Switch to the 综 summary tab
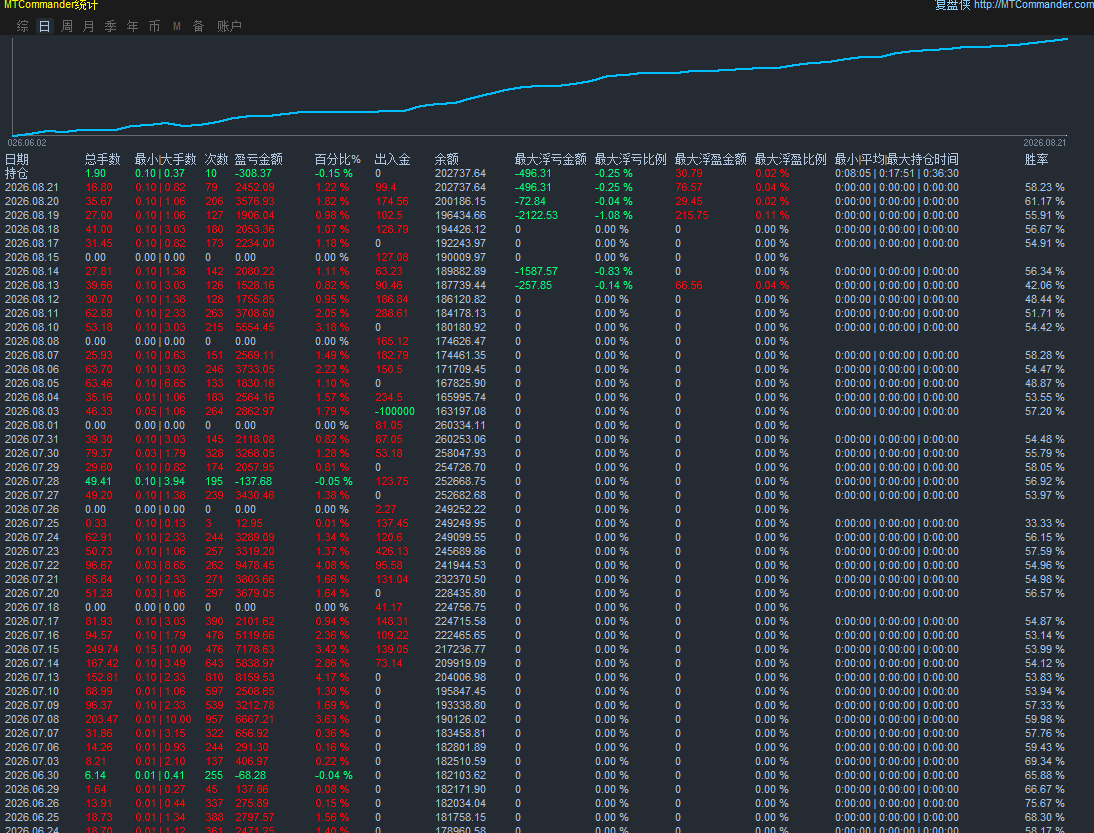The image size is (1094, 833). click(x=22, y=26)
